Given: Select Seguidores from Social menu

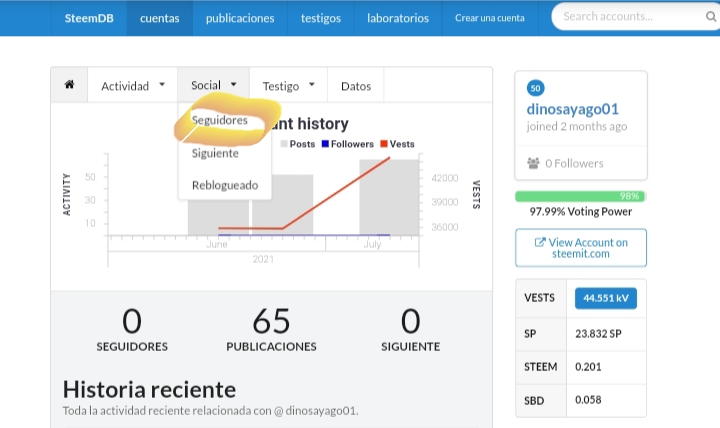Looking at the screenshot, I should tap(219, 120).
